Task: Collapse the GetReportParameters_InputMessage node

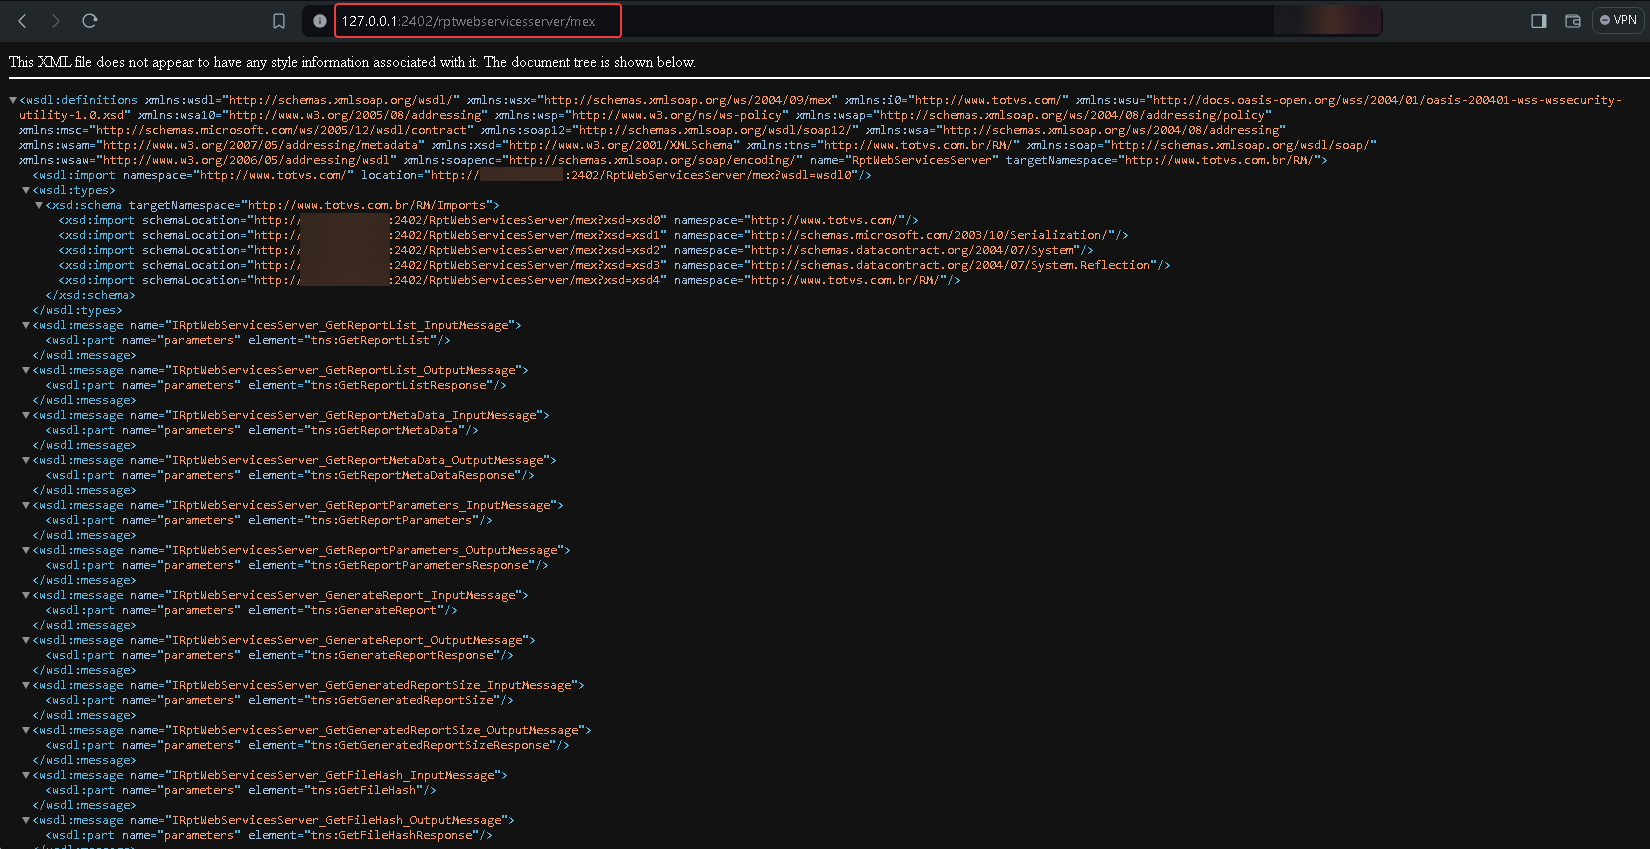Action: click(26, 505)
